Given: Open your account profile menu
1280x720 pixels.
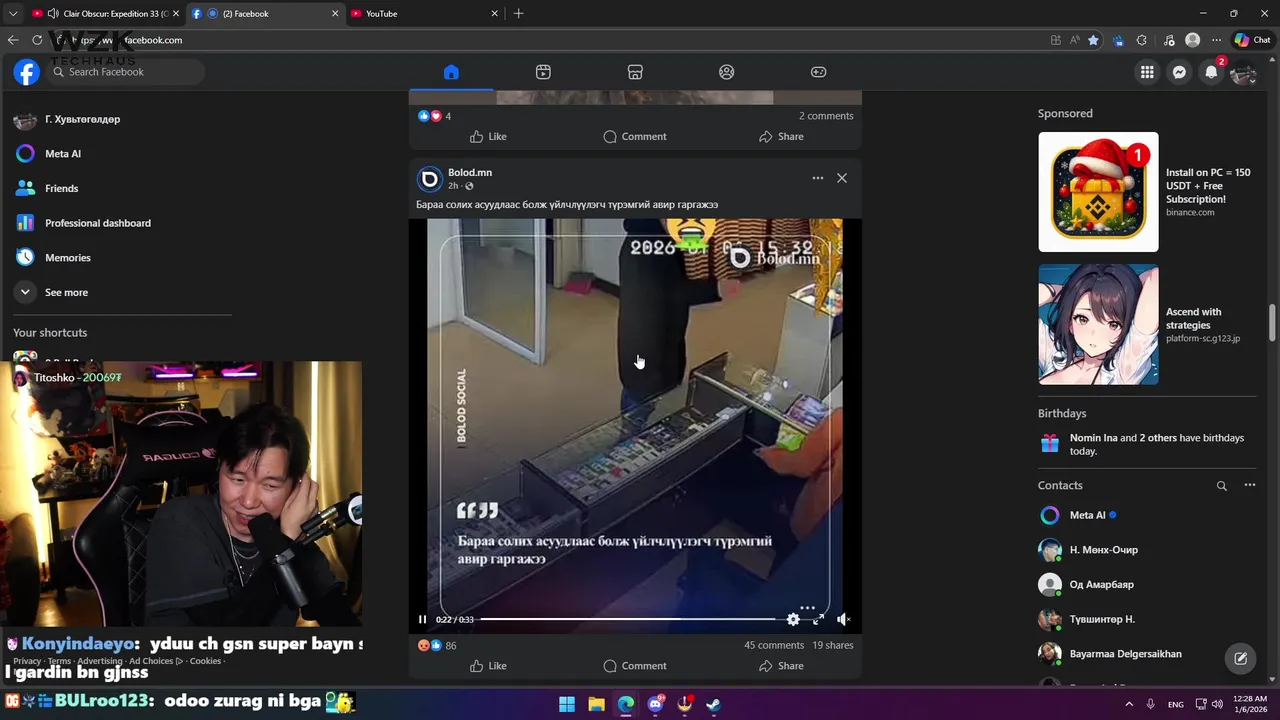Looking at the screenshot, I should [1243, 72].
